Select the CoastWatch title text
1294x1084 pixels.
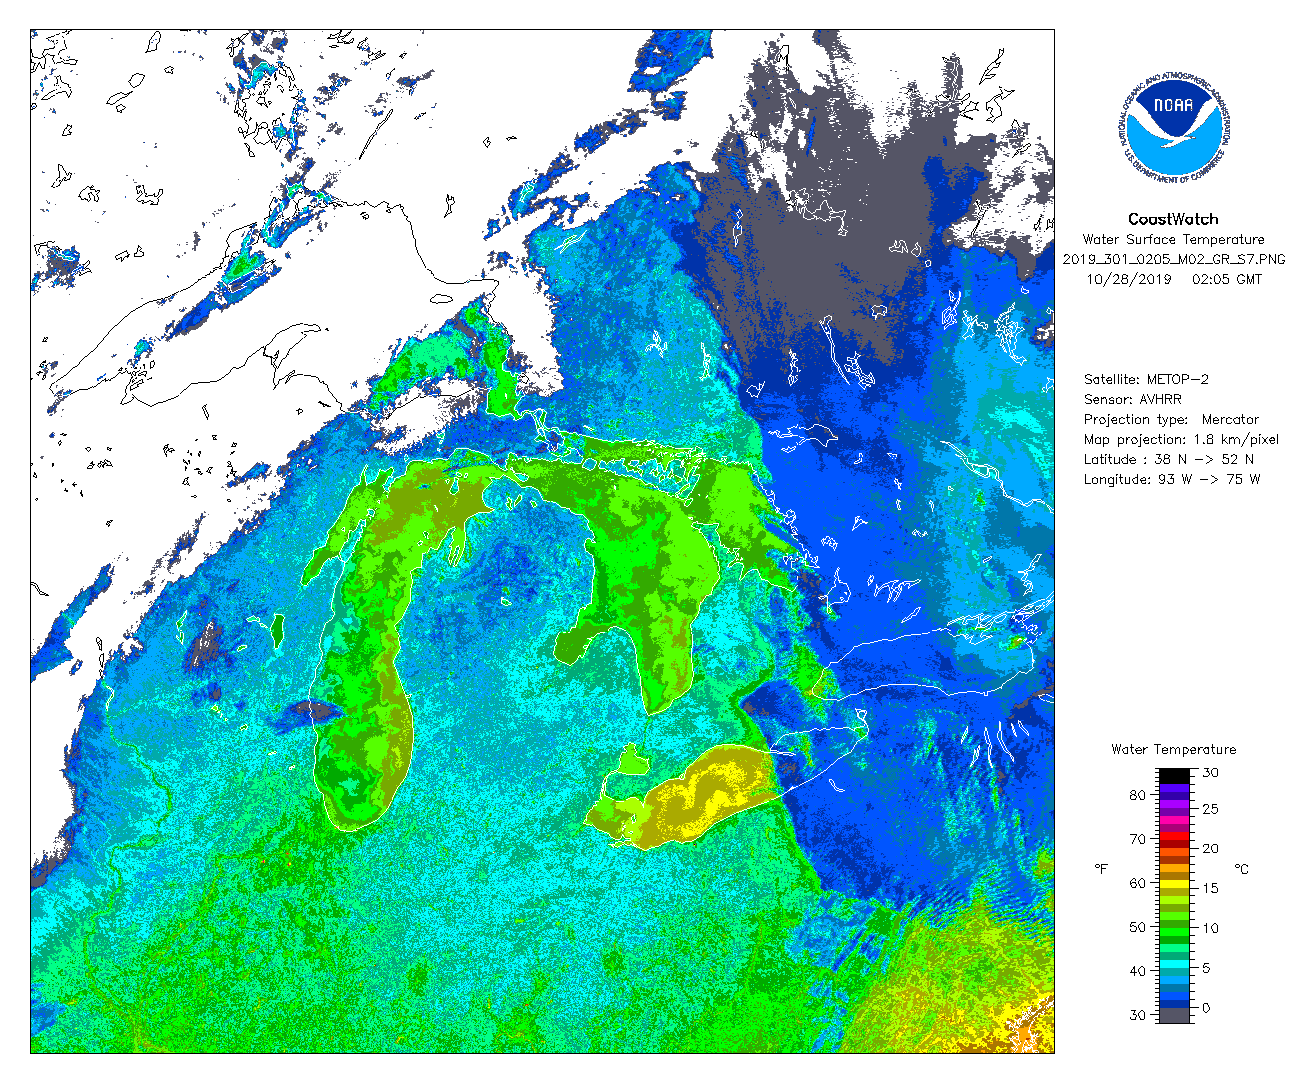[1173, 219]
